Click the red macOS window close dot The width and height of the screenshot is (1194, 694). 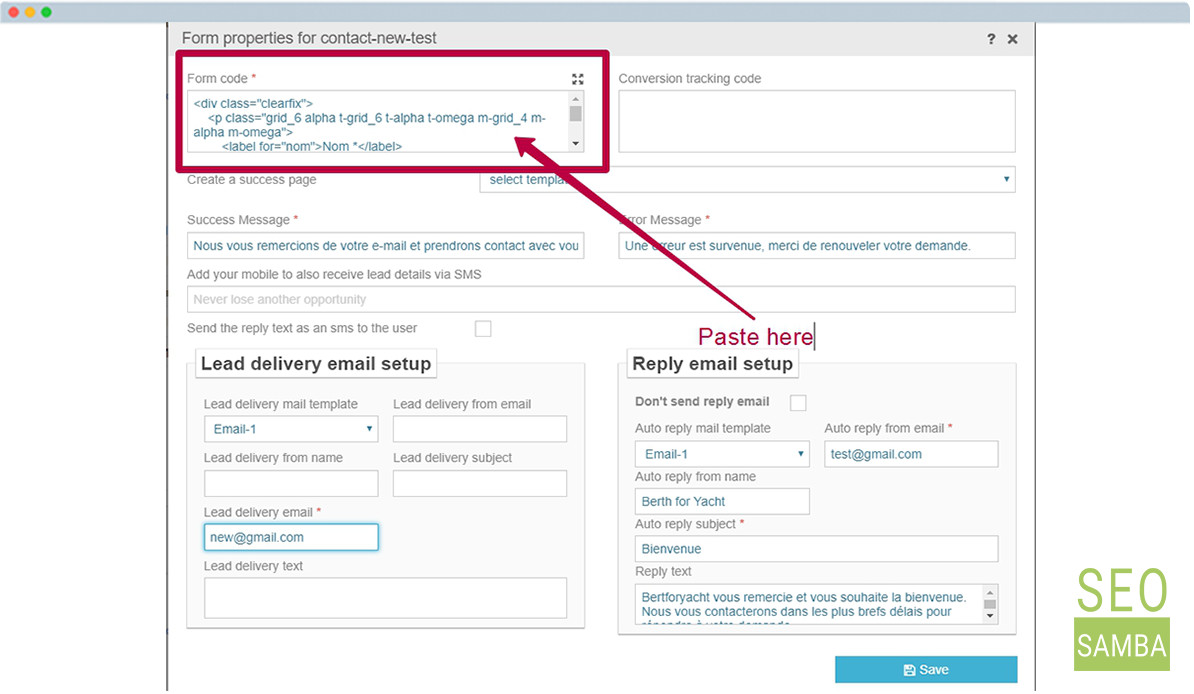14,12
